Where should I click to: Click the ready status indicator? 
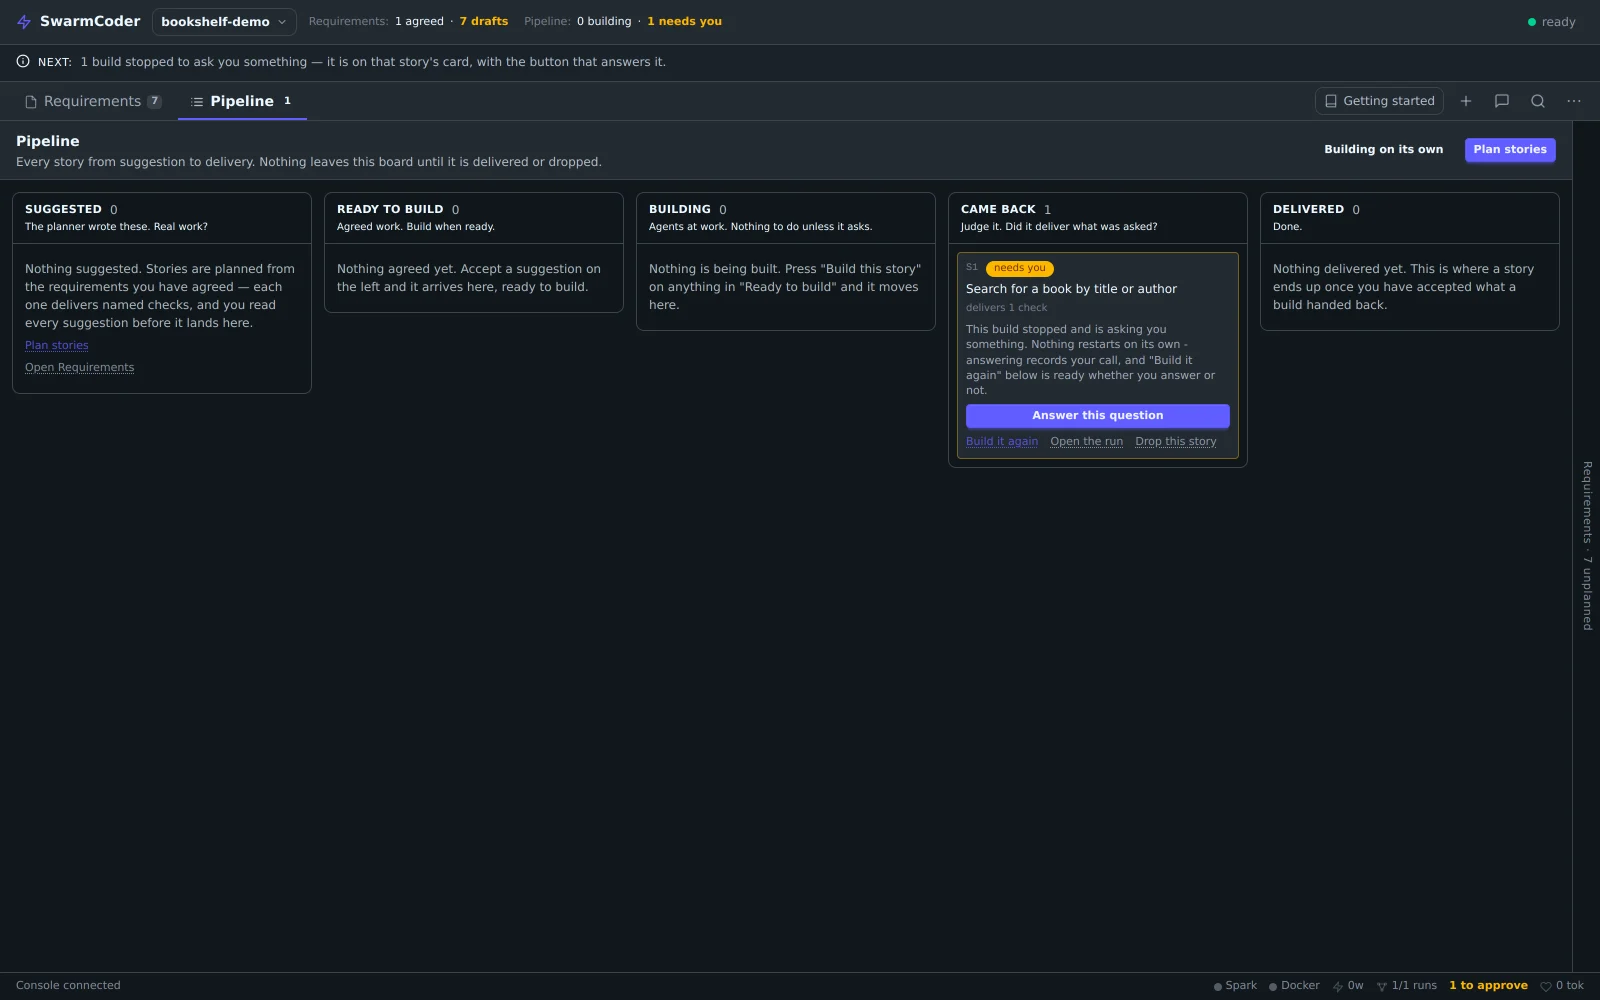coord(1552,22)
